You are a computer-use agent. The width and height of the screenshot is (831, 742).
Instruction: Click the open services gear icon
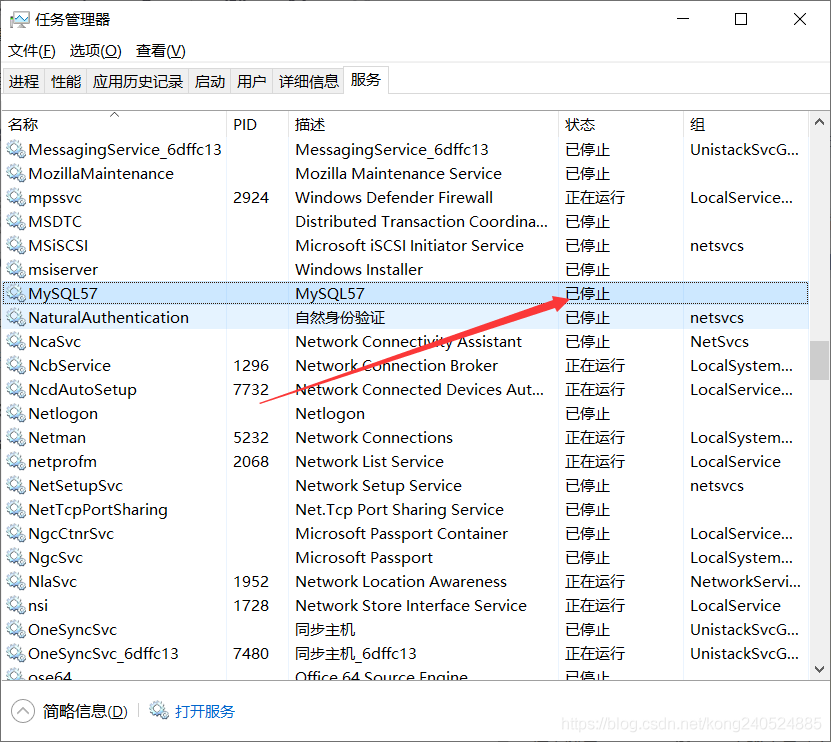(159, 711)
